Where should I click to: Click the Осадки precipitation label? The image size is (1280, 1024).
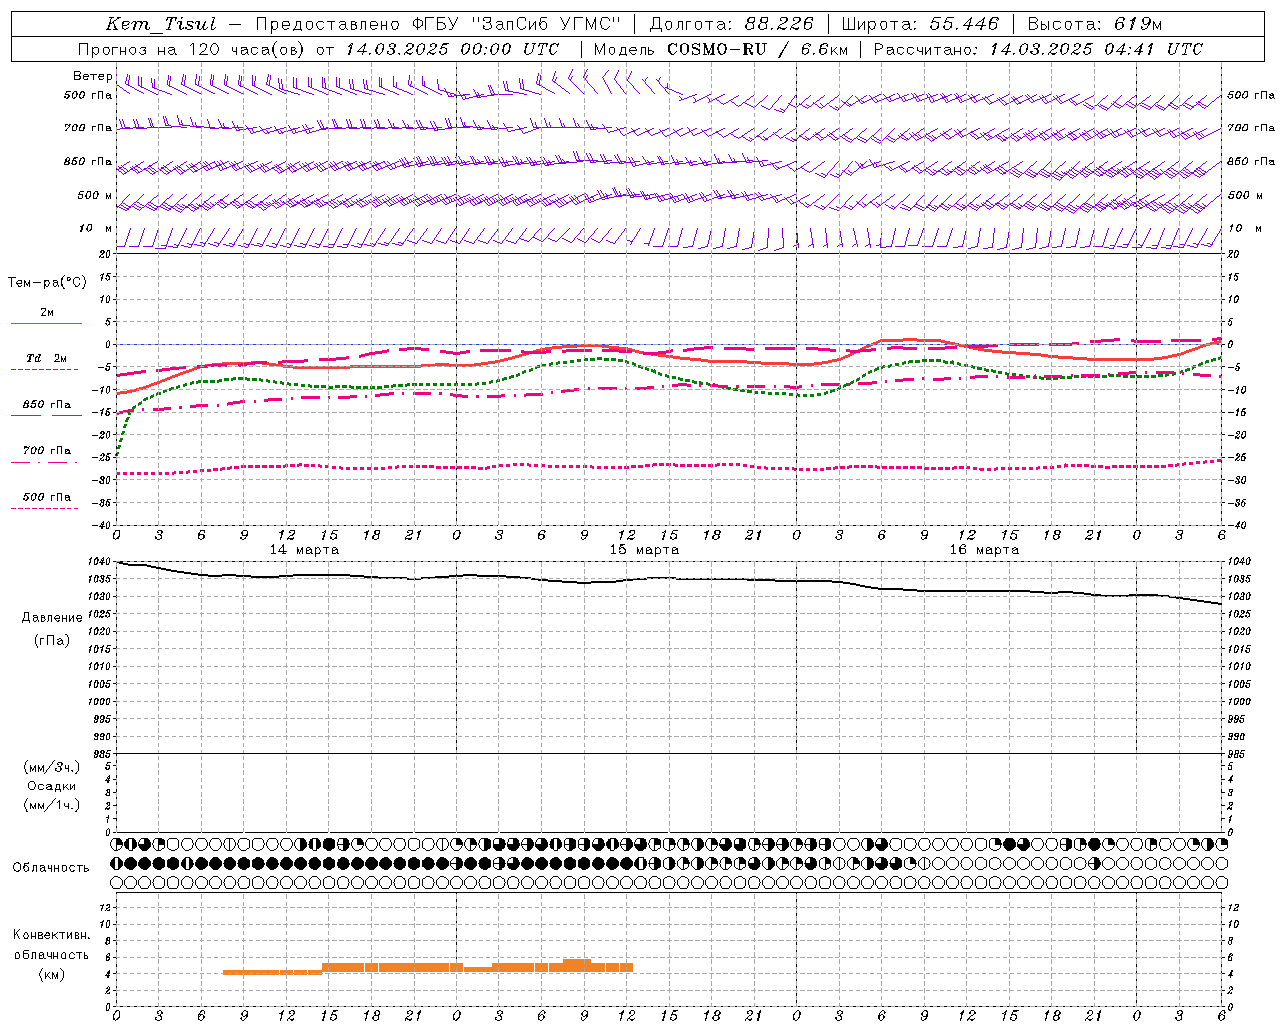click(51, 786)
